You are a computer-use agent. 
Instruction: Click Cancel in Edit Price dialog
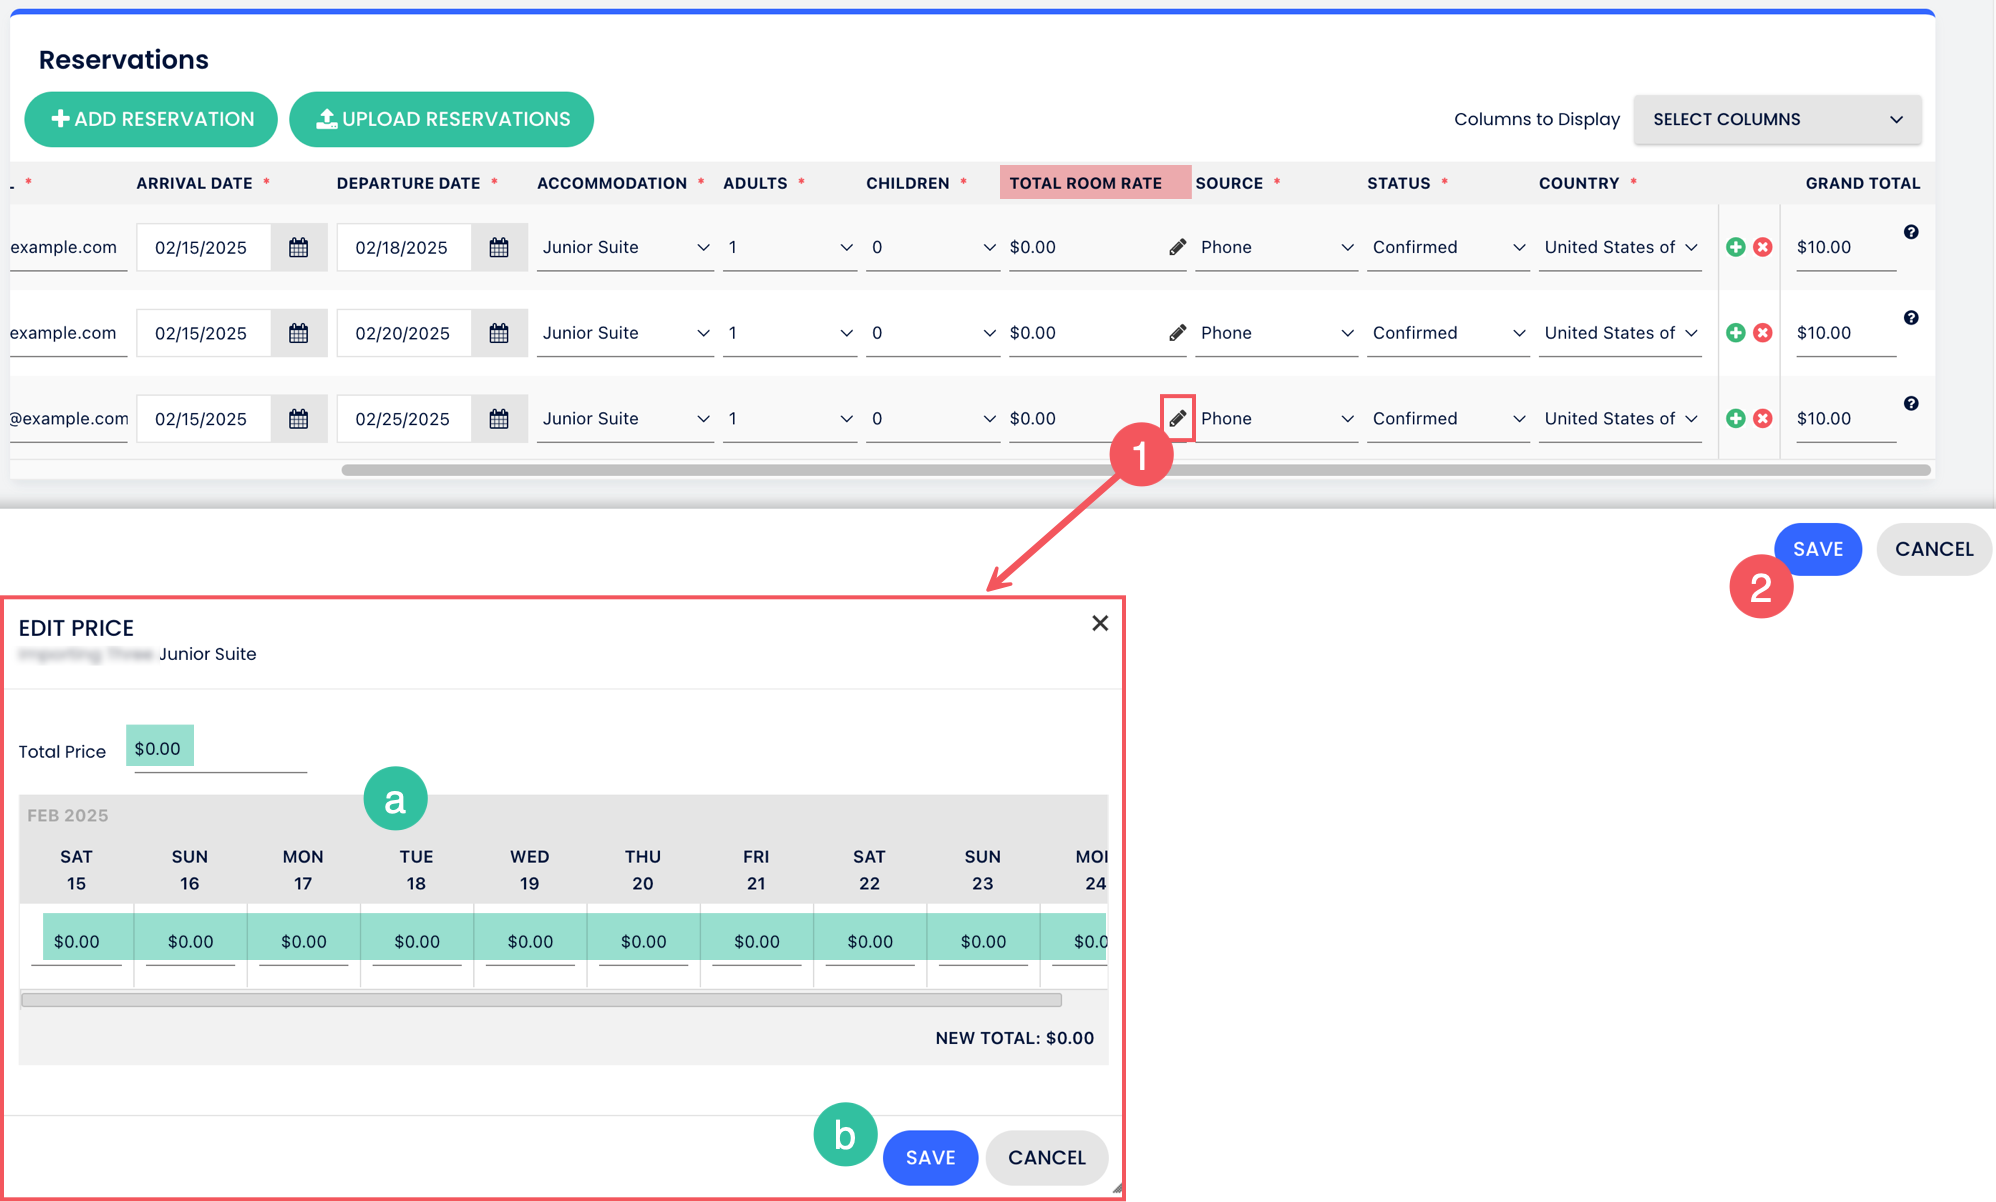pyautogui.click(x=1046, y=1157)
